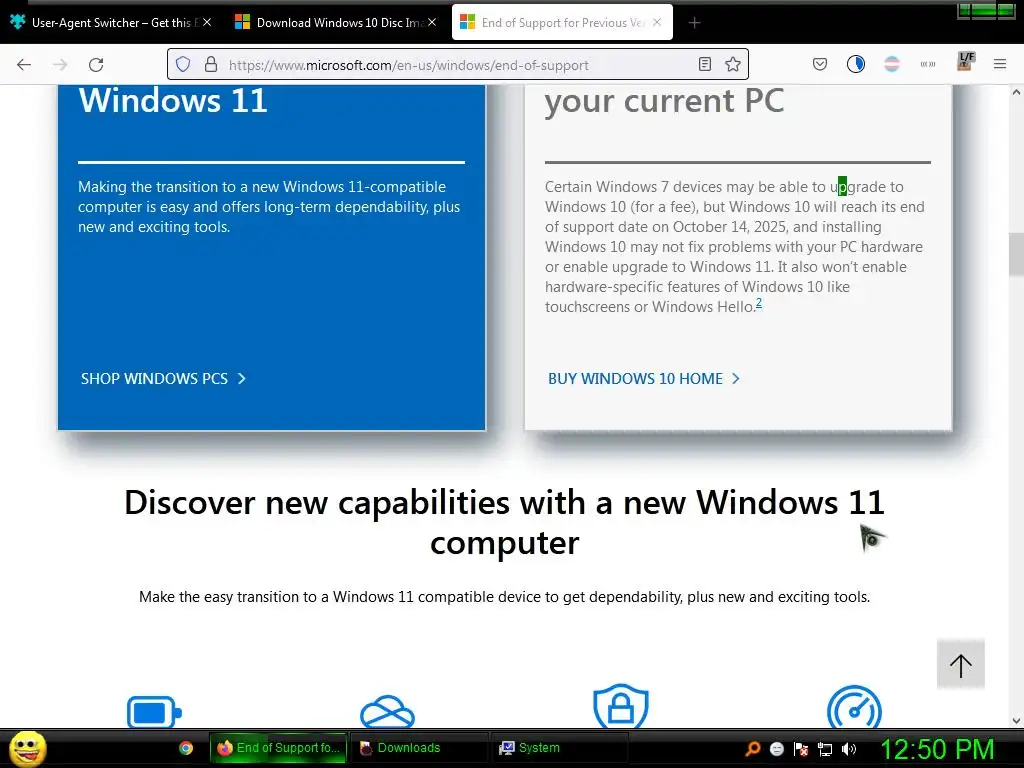Click the green meter widget at top-right
The image size is (1024, 768).
click(x=986, y=10)
